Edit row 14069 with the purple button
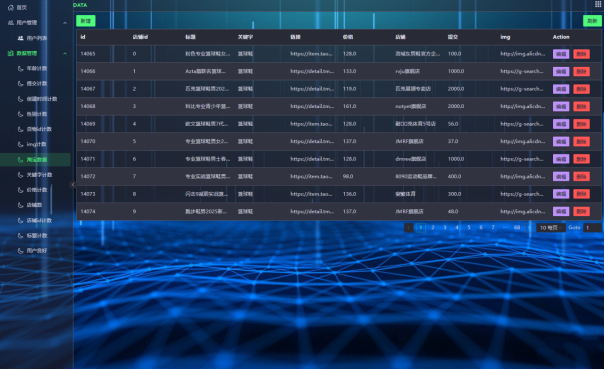The height and width of the screenshot is (370, 605). point(561,124)
